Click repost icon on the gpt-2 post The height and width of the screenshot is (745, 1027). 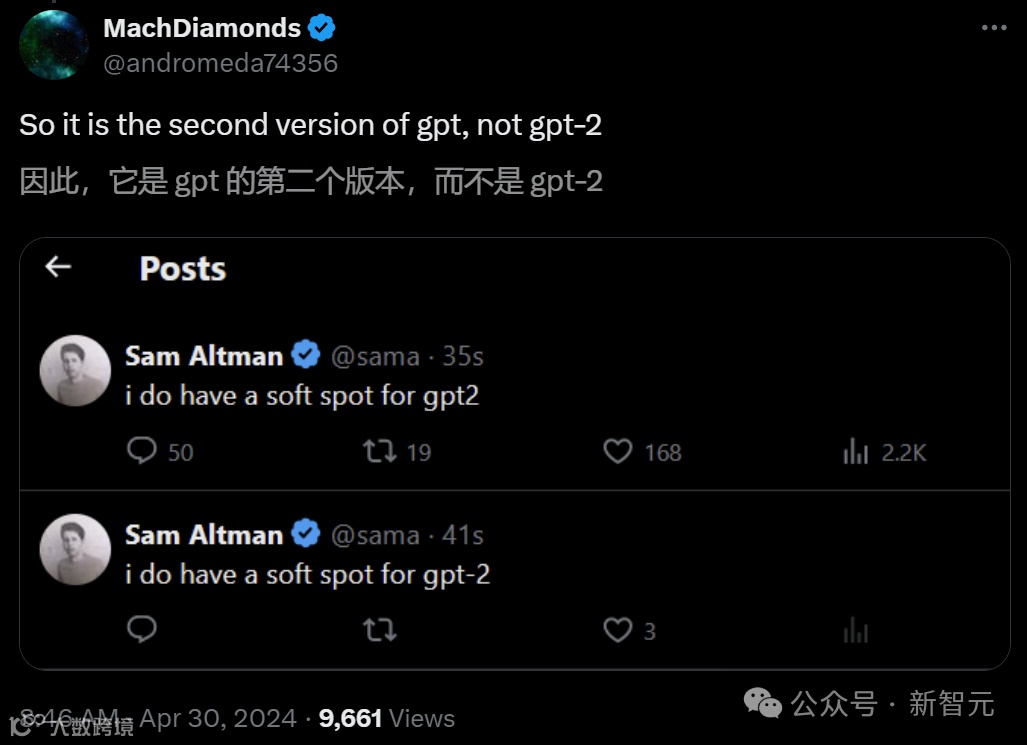(379, 630)
